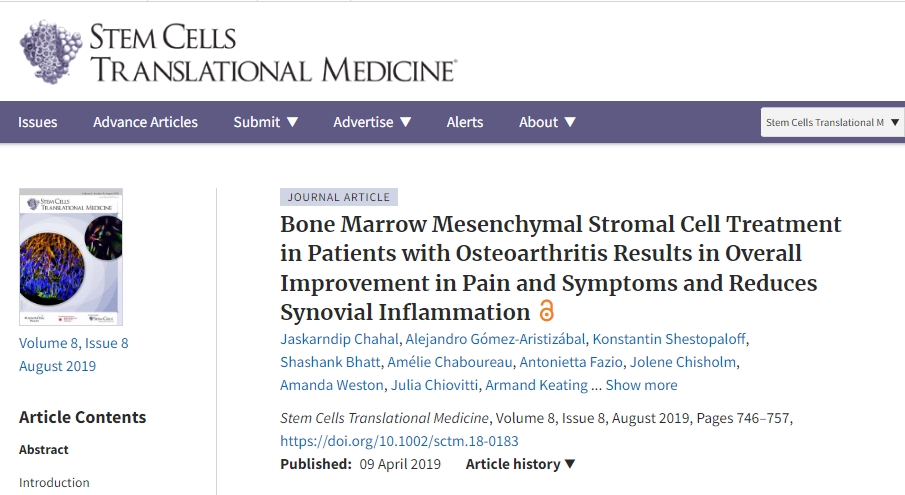Expand the Article history section

tap(521, 464)
